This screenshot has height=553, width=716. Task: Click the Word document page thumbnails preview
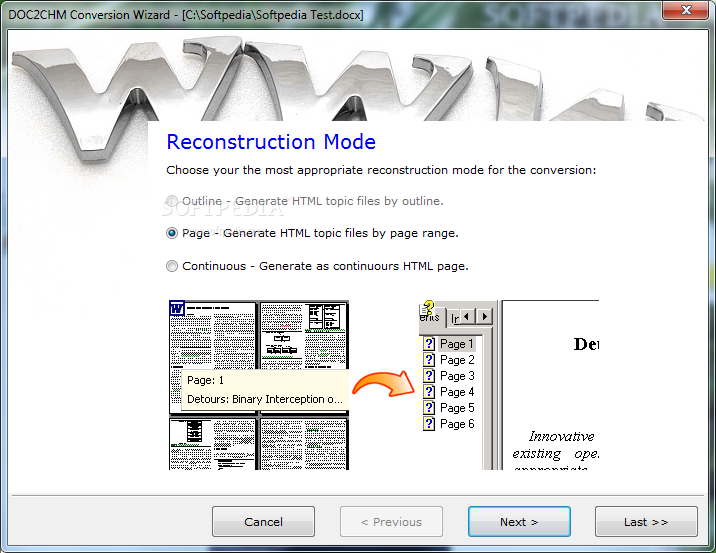tap(259, 385)
